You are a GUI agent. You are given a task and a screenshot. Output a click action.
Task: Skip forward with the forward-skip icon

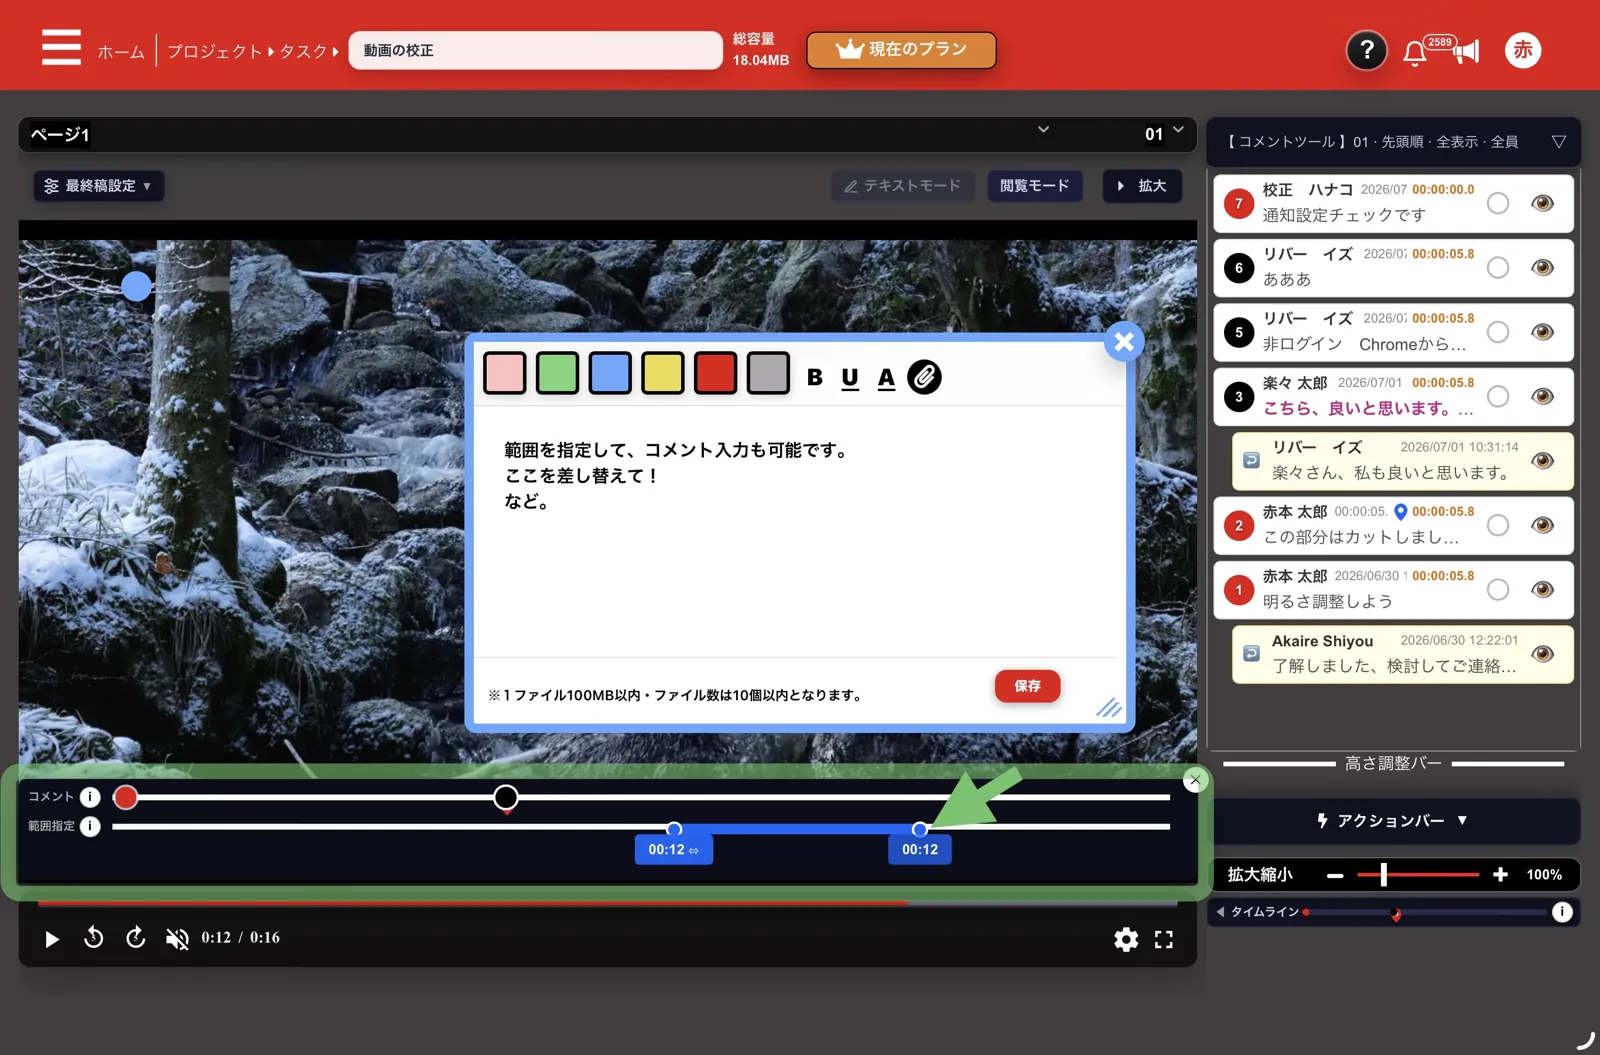[135, 937]
